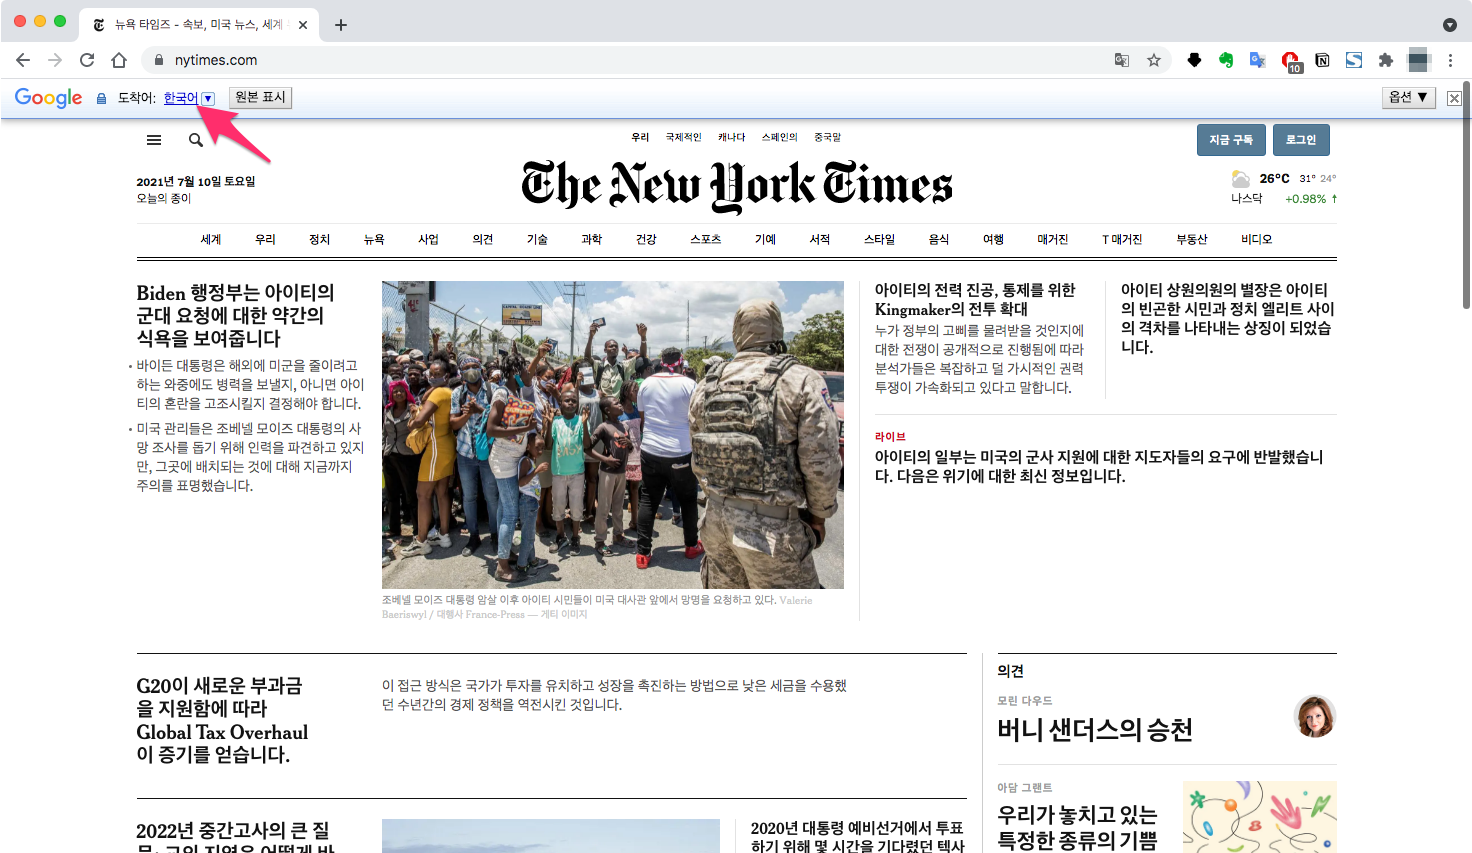This screenshot has width=1472, height=853.
Task: Open the black down-arrow extension
Action: point(1194,60)
